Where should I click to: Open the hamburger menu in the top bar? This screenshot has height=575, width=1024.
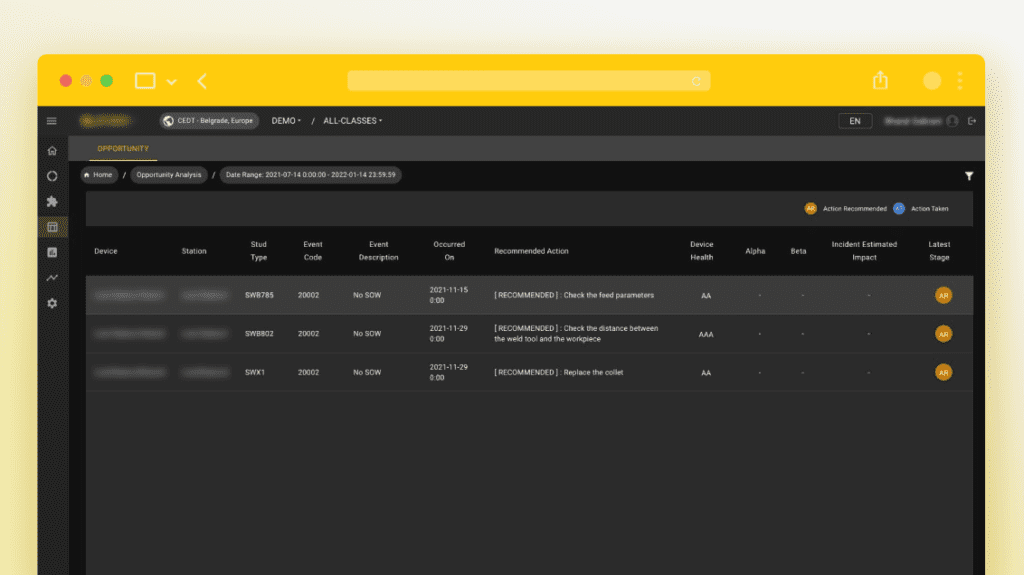[52, 121]
